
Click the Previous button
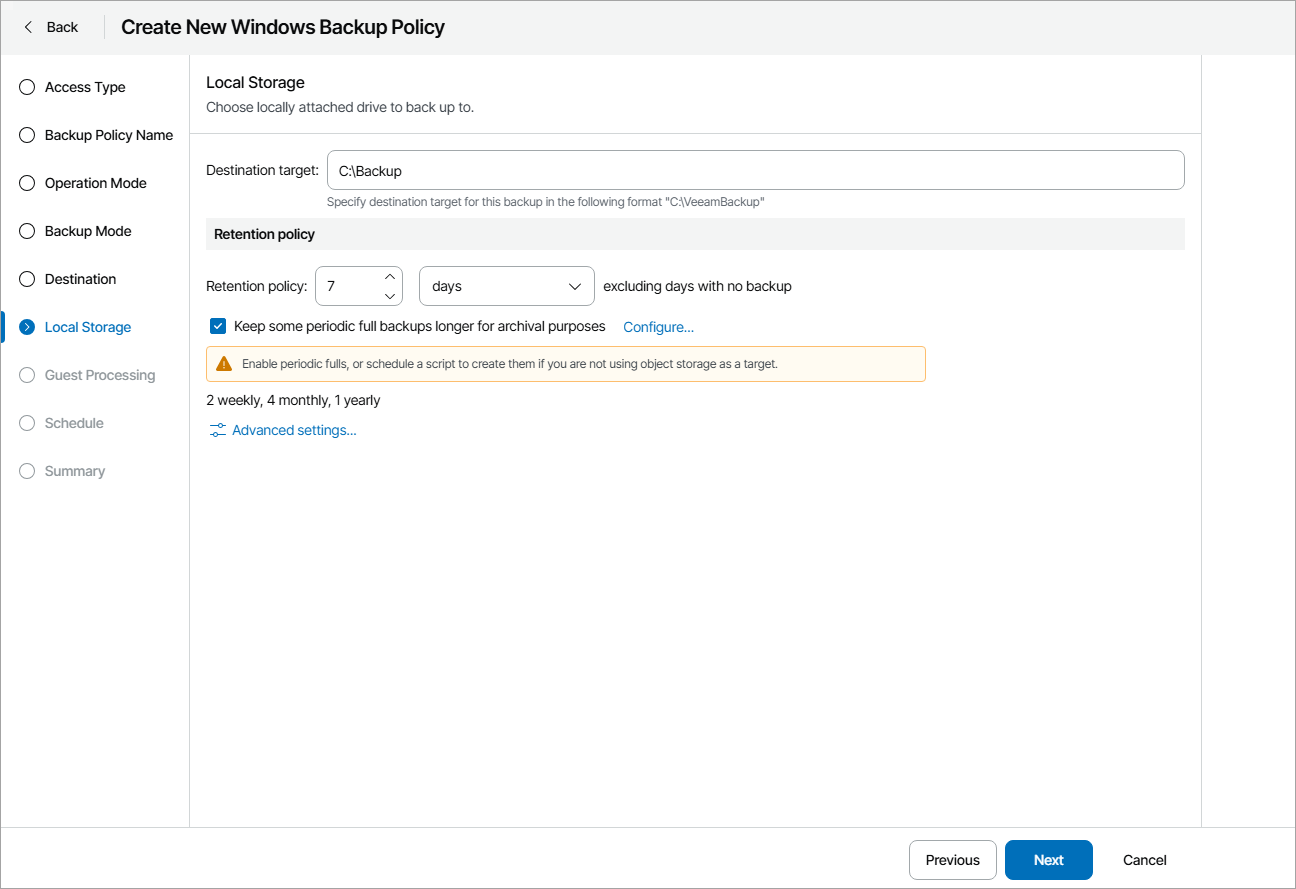(x=952, y=859)
